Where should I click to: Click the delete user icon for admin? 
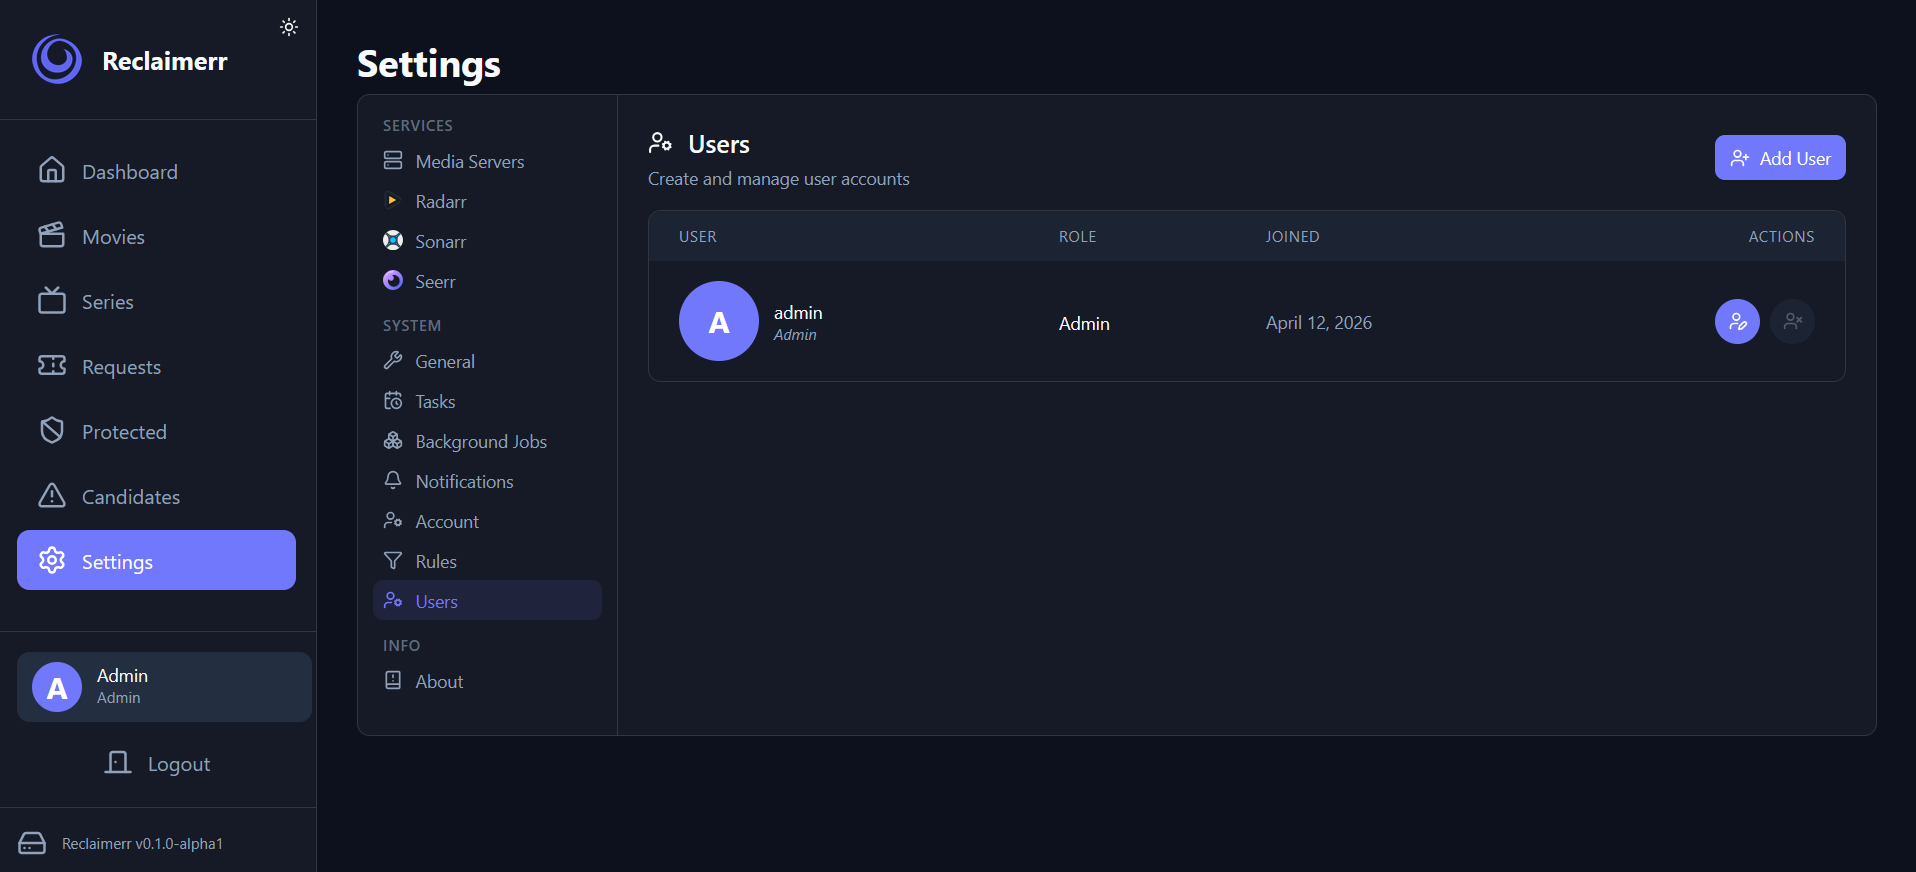[1792, 321]
